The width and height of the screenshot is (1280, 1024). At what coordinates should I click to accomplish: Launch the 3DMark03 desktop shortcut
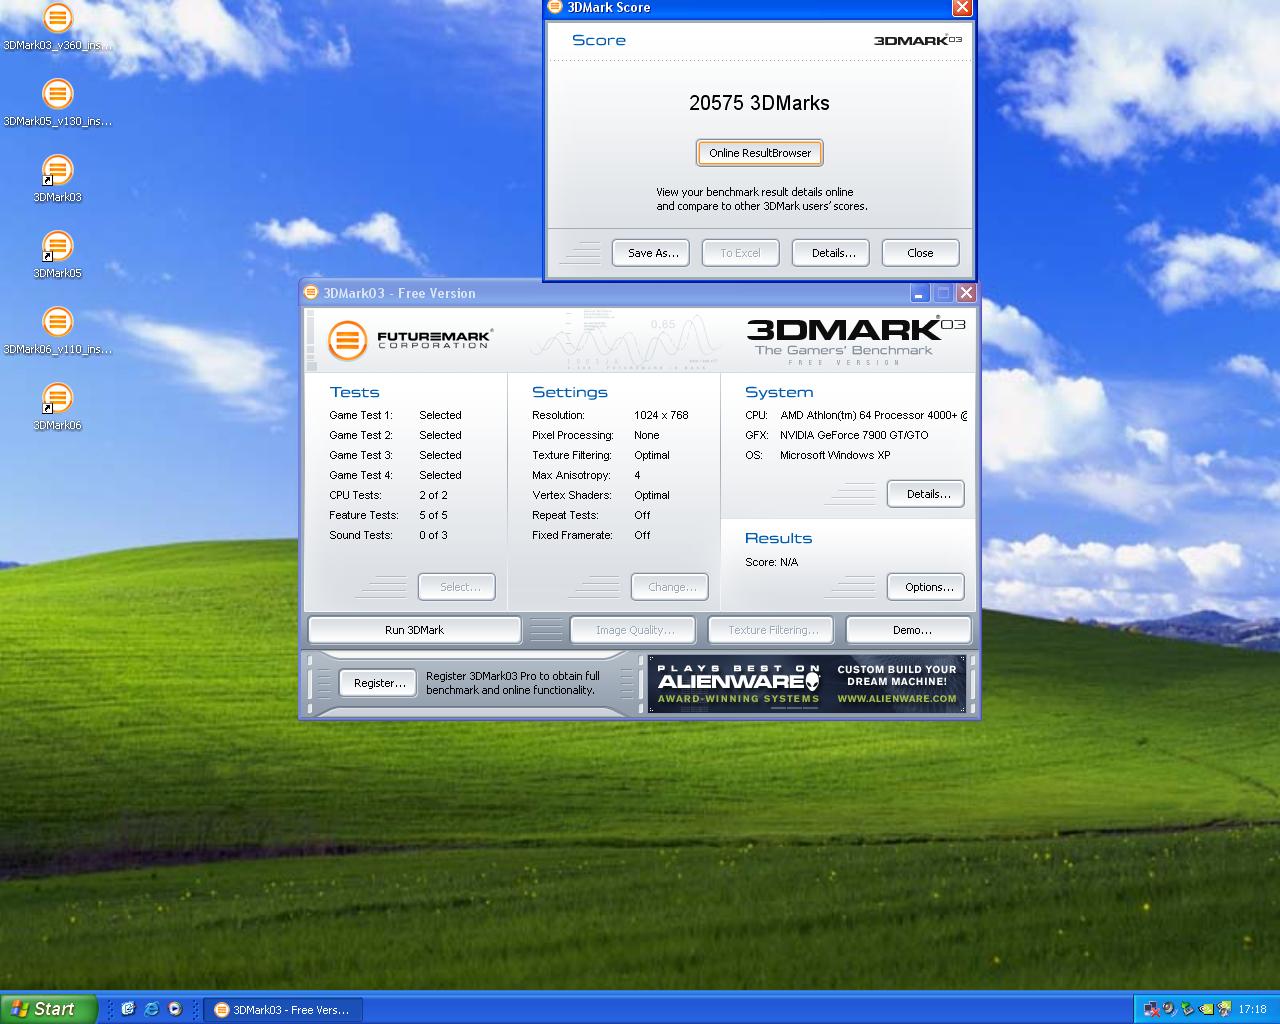coord(58,180)
